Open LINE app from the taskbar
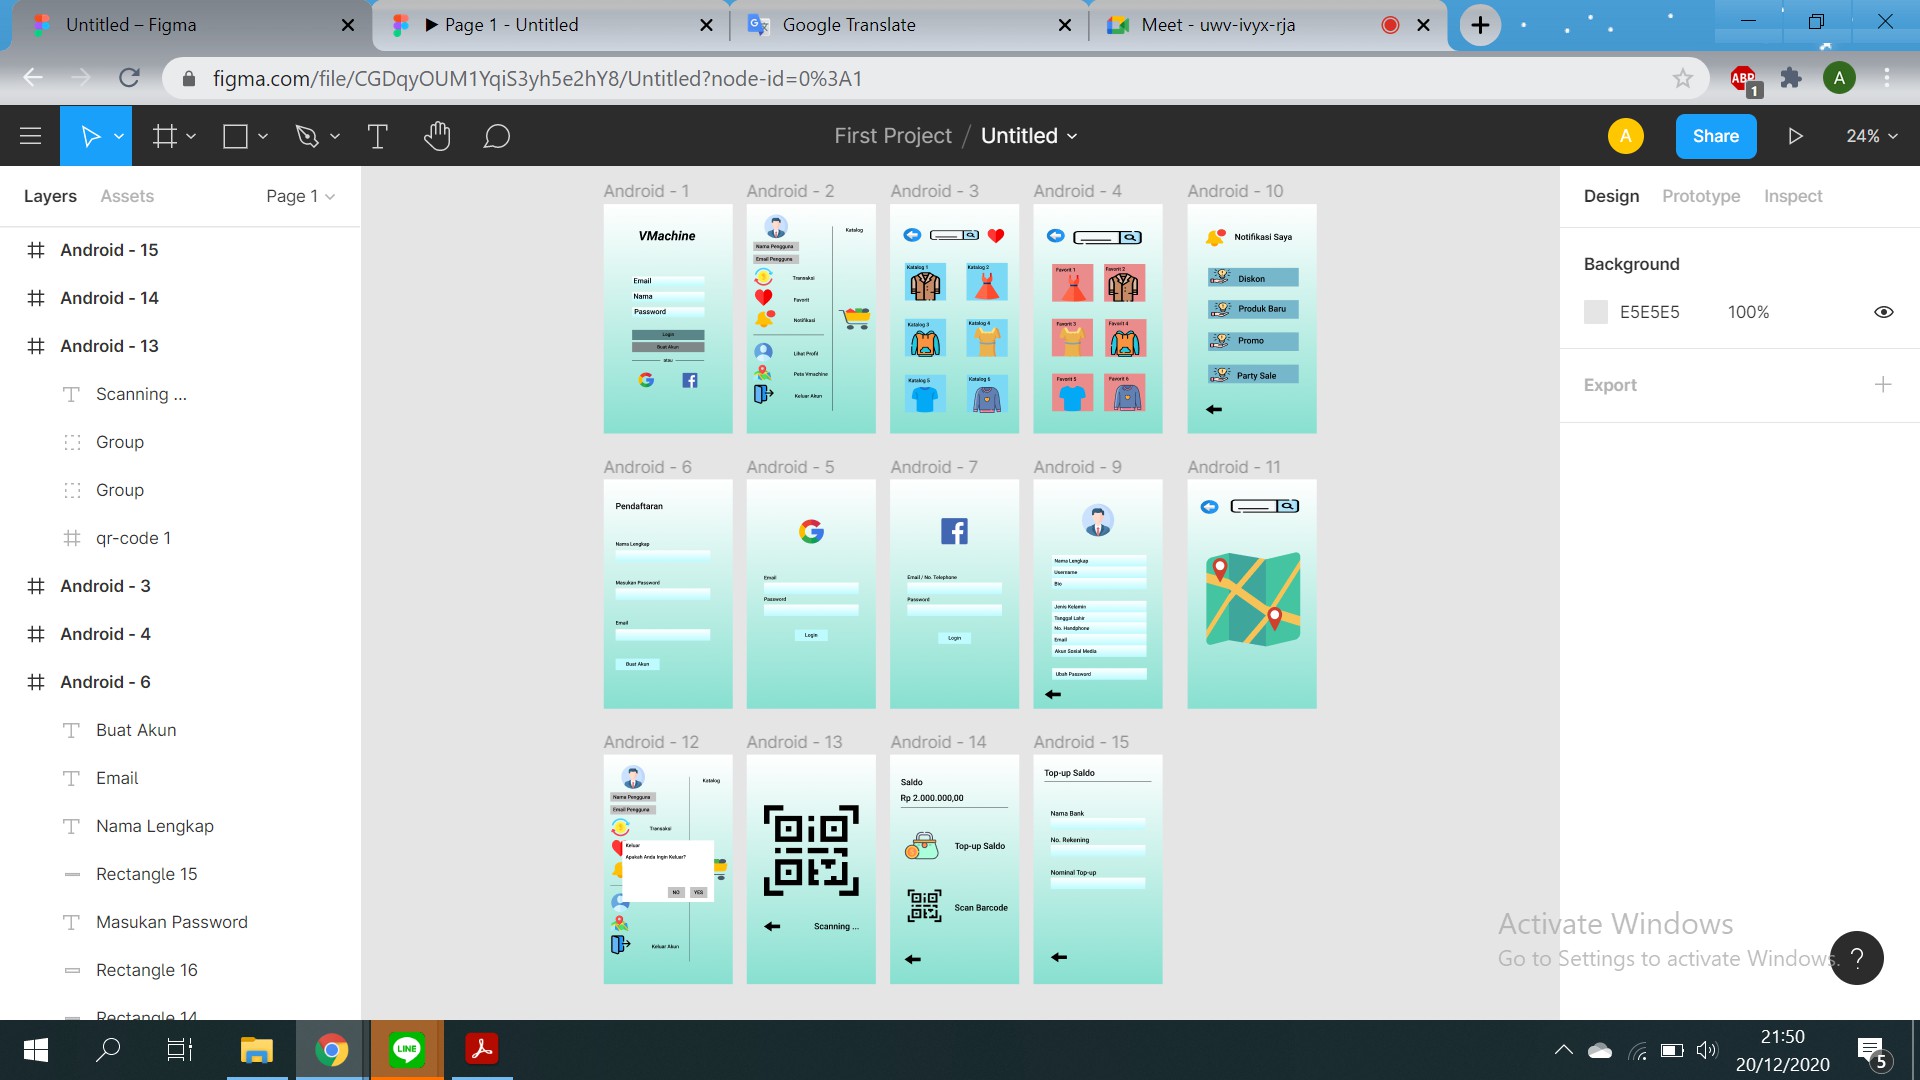 [x=406, y=1050]
